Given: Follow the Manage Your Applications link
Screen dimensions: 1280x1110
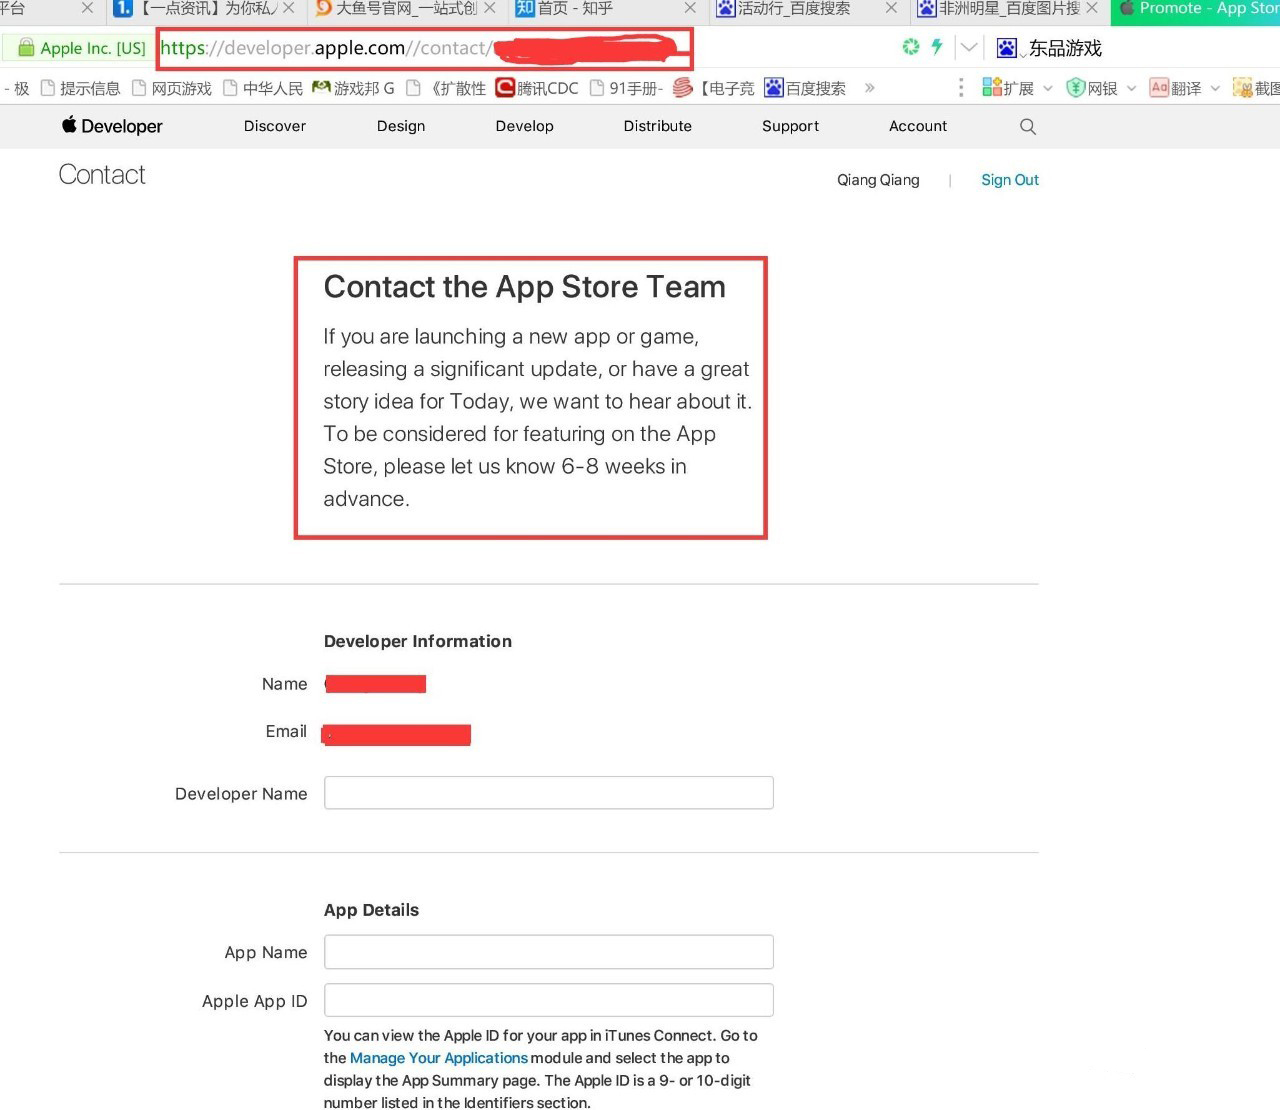Looking at the screenshot, I should click(x=439, y=1058).
